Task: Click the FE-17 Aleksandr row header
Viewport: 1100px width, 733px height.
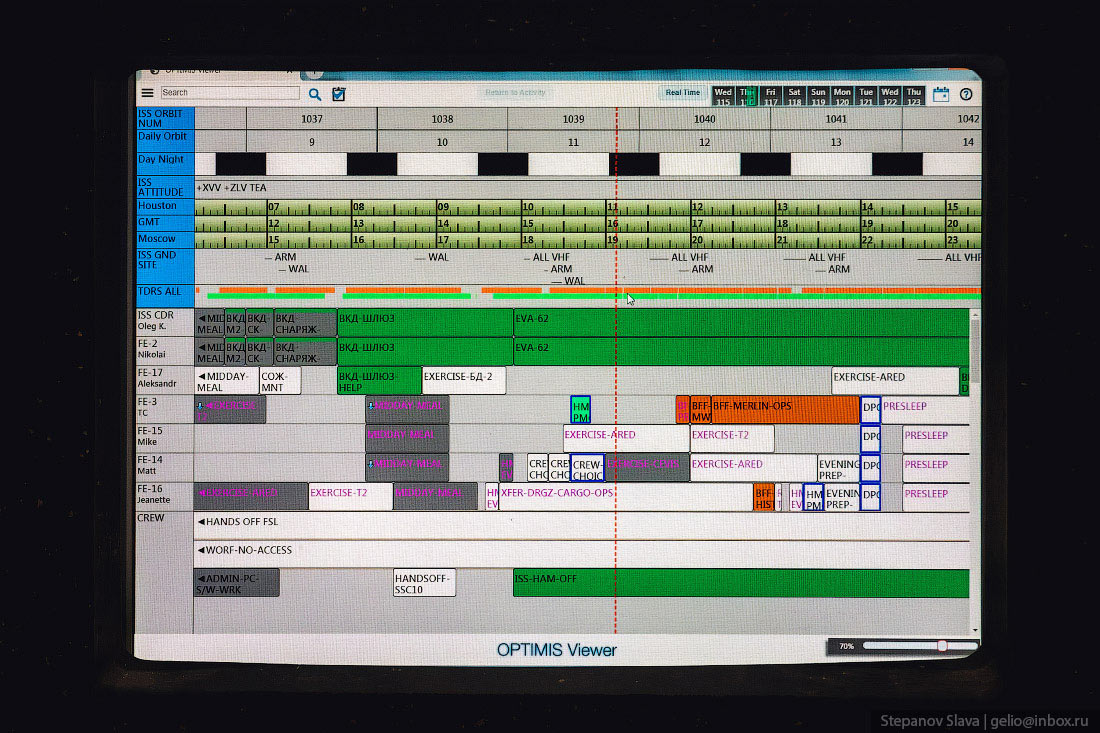Action: point(165,380)
